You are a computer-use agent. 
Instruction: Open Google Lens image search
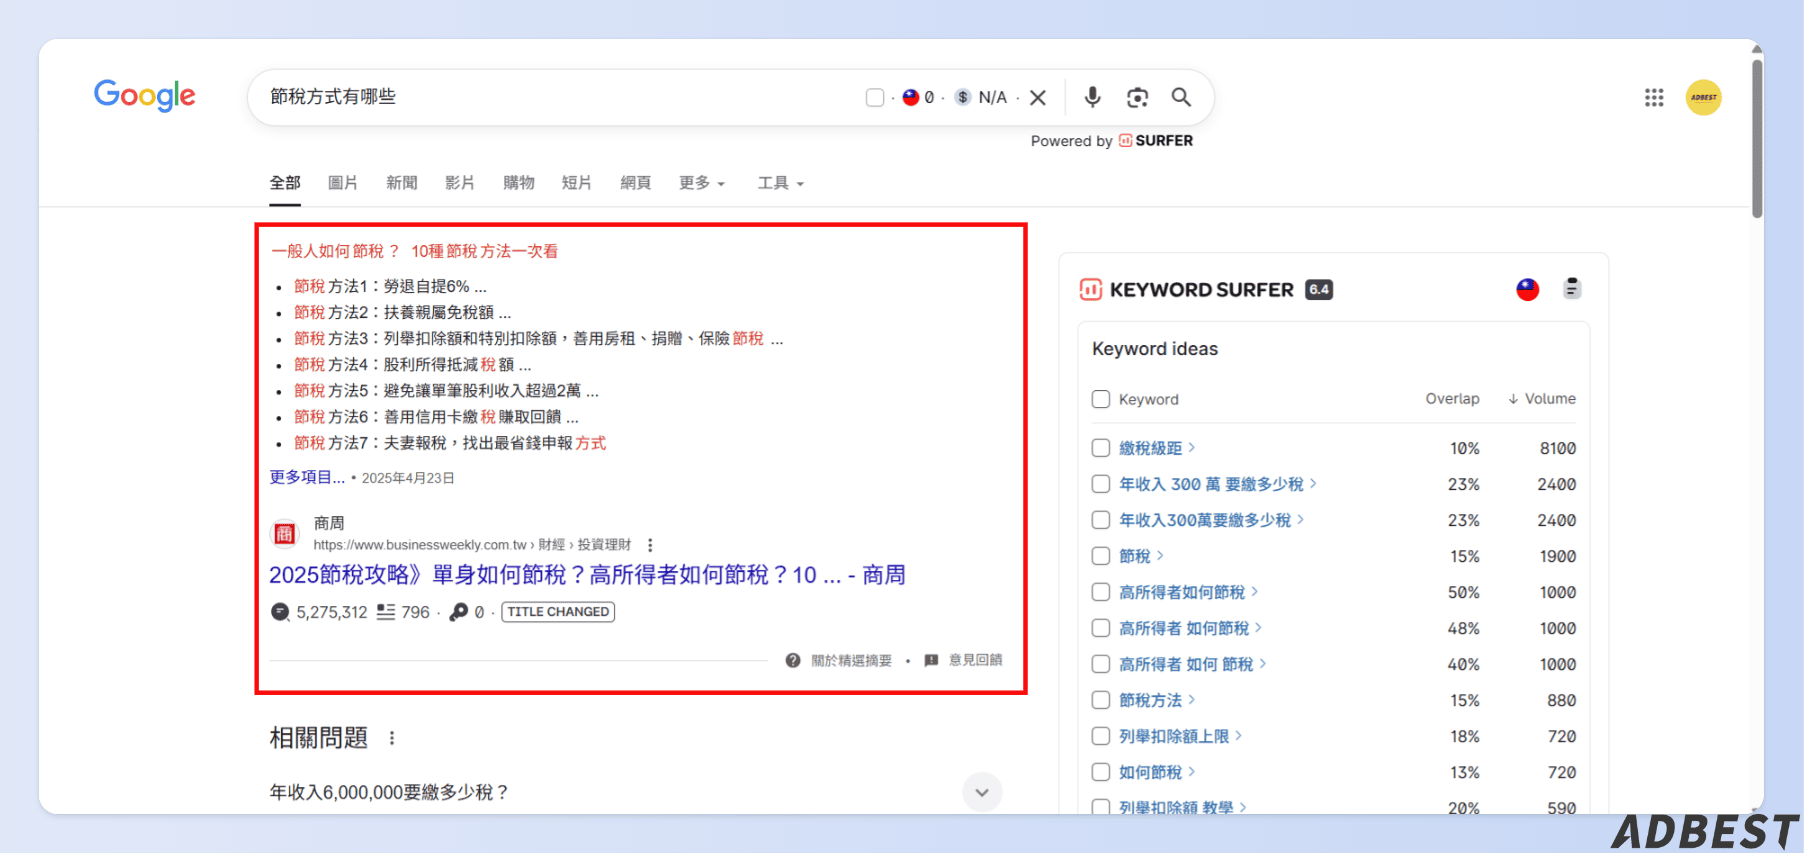tap(1137, 97)
